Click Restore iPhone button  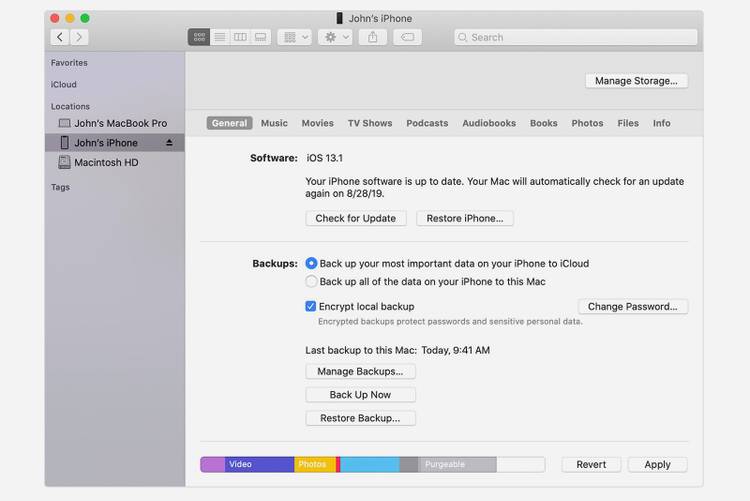tap(465, 218)
